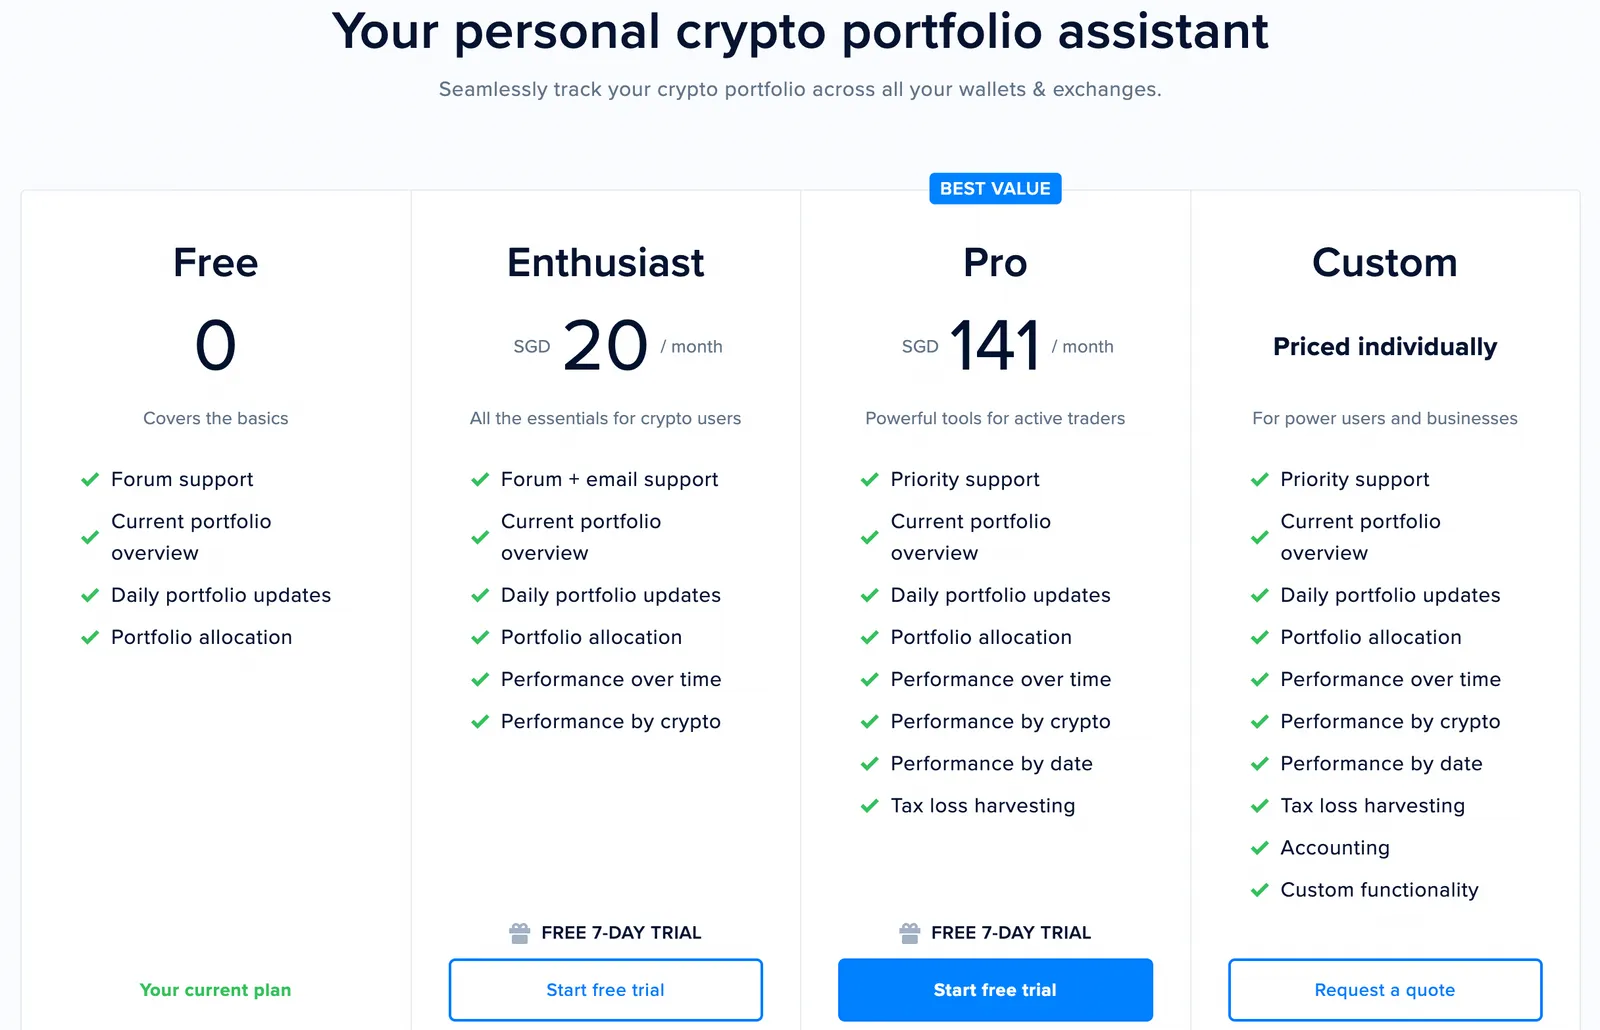This screenshot has height=1030, width=1600.
Task: Click the checkmark beside Tax loss harvesting in the Pro plan
Action: (870, 806)
